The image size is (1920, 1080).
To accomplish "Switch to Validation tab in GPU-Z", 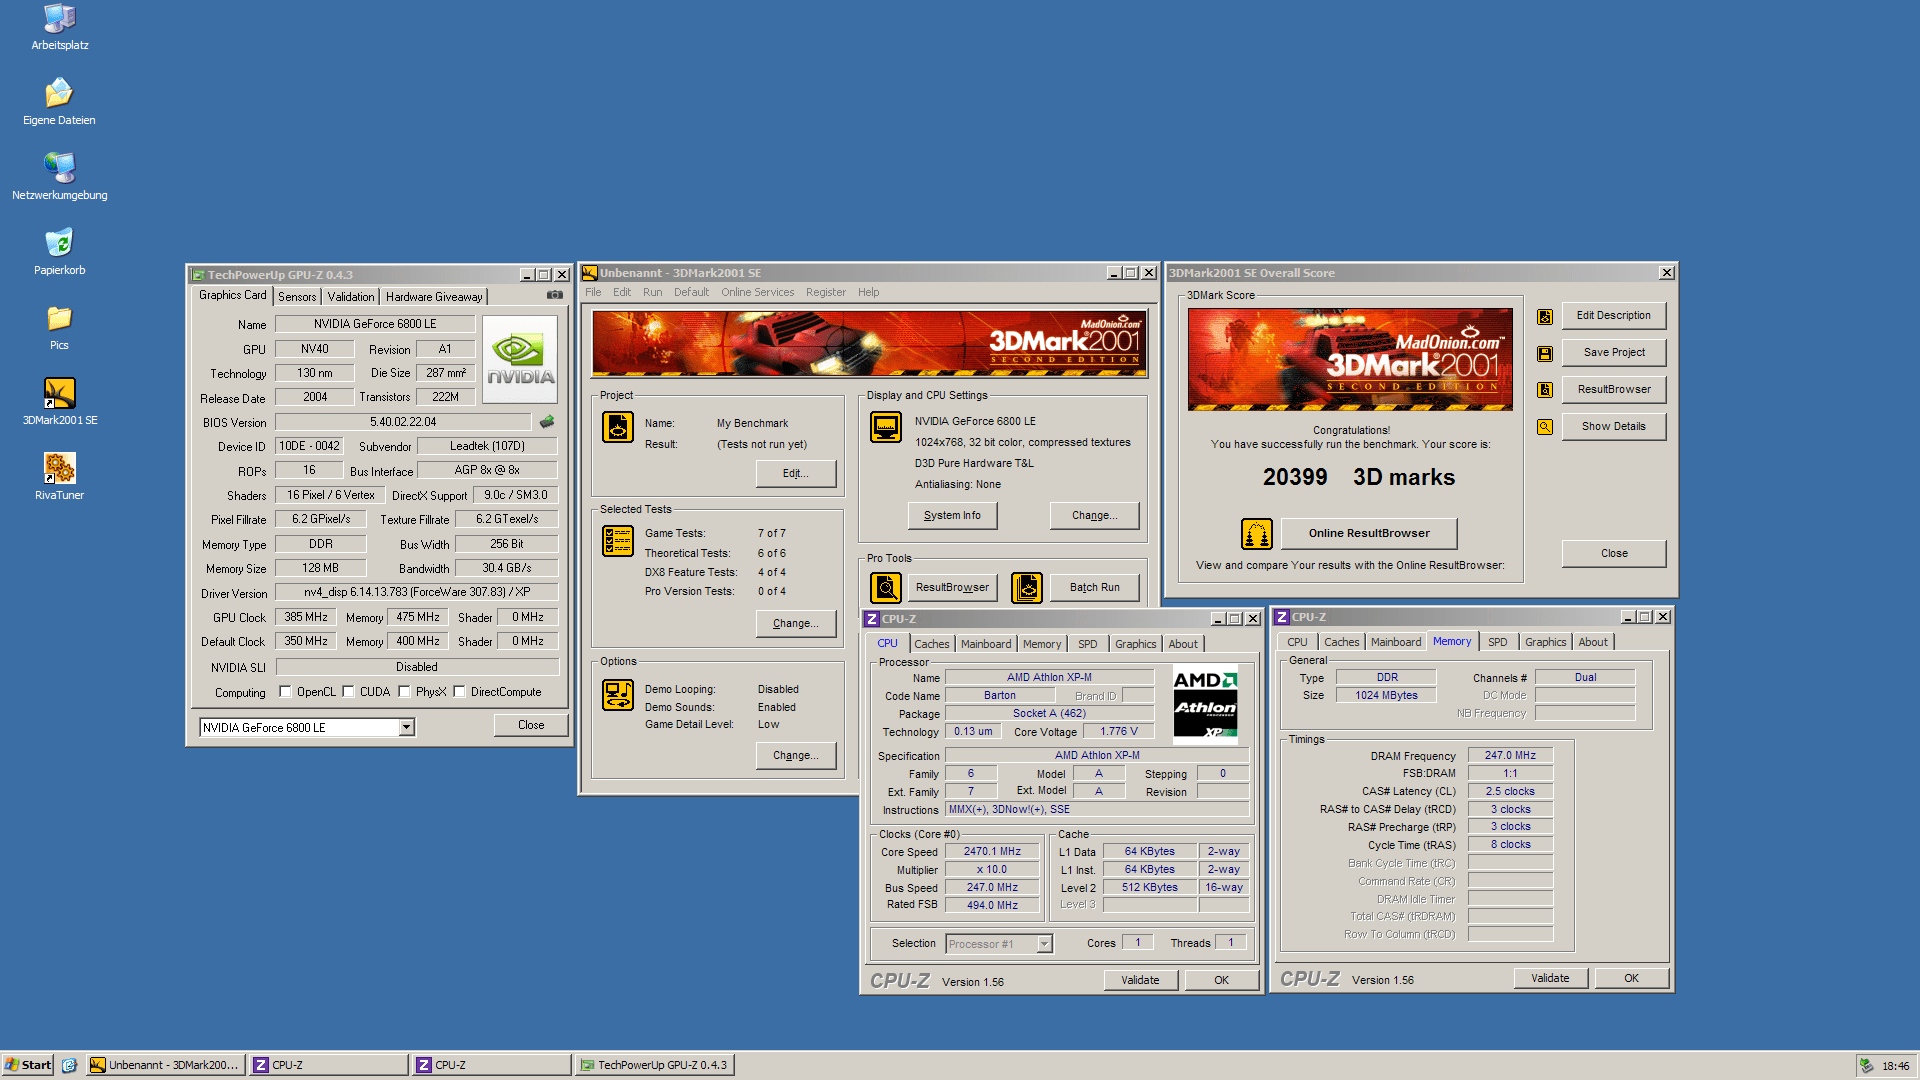I will pos(351,296).
